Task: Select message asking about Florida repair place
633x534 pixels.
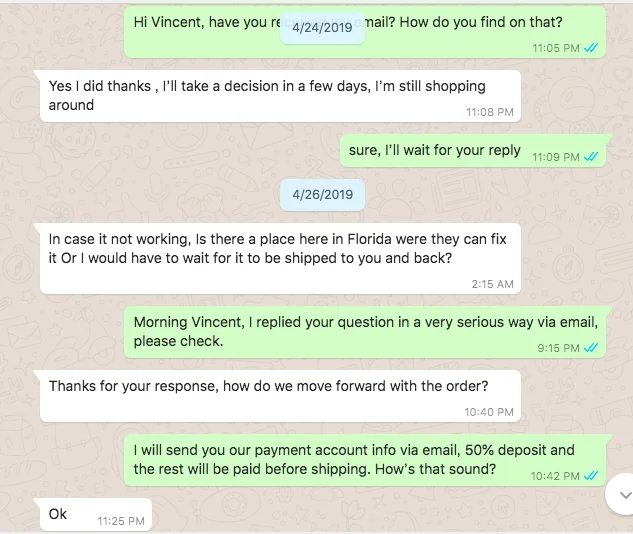Action: click(280, 259)
